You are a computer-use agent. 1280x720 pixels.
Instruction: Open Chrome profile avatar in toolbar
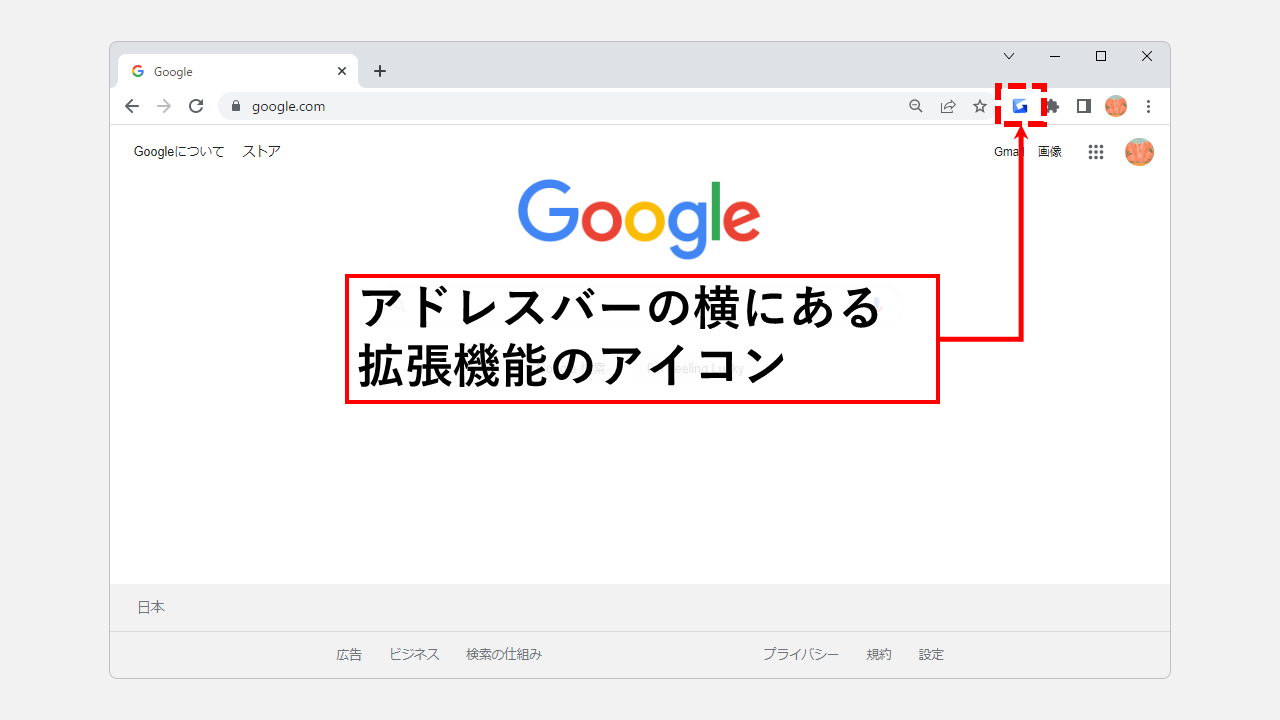(x=1116, y=106)
